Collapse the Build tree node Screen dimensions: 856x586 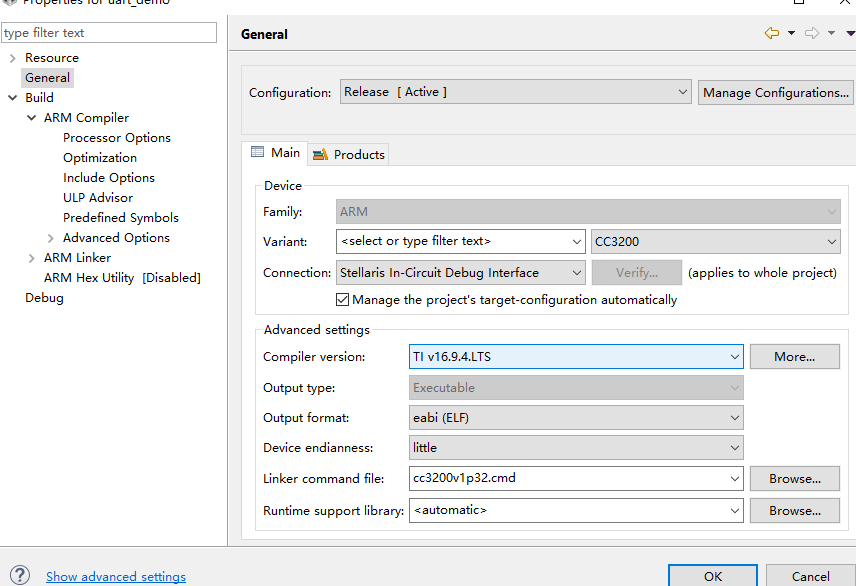[x=13, y=98]
